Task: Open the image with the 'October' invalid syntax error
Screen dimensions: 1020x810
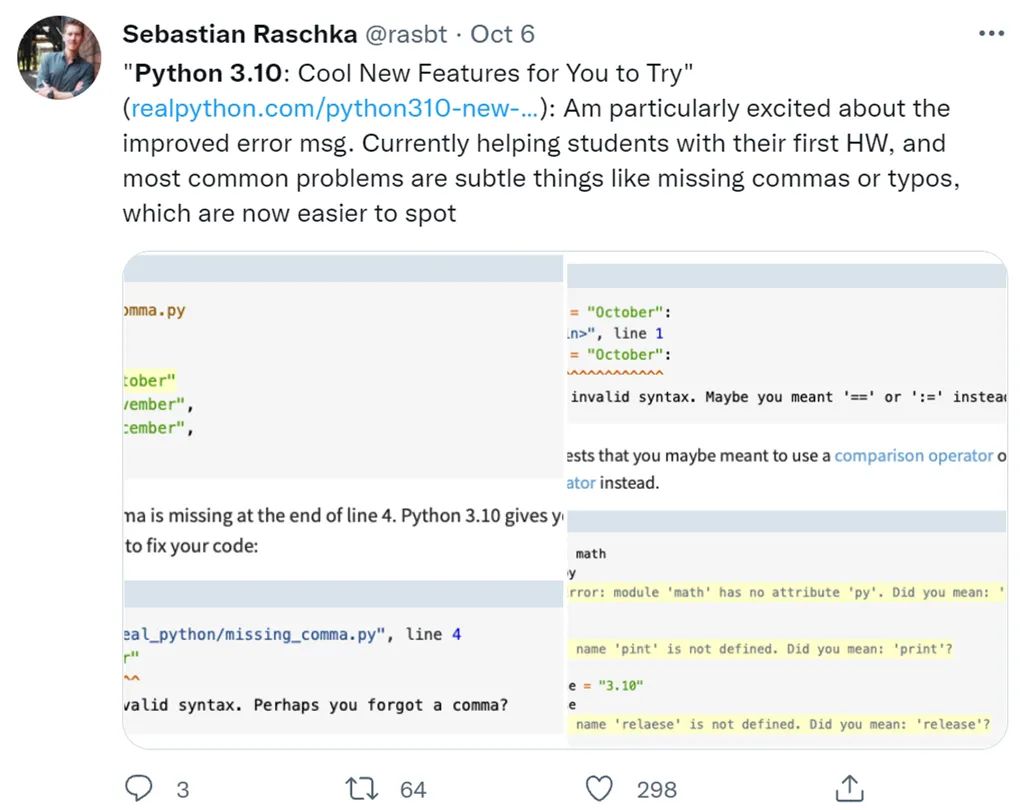Action: pyautogui.click(x=785, y=380)
